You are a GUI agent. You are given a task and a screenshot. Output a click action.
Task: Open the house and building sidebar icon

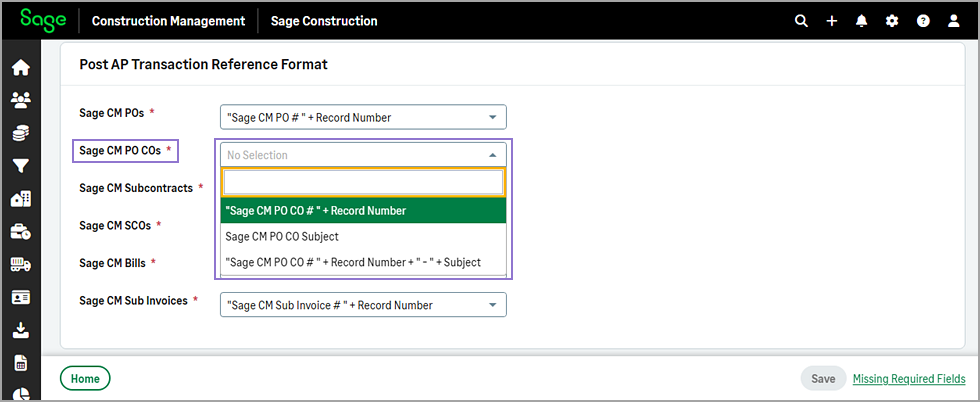tap(21, 199)
